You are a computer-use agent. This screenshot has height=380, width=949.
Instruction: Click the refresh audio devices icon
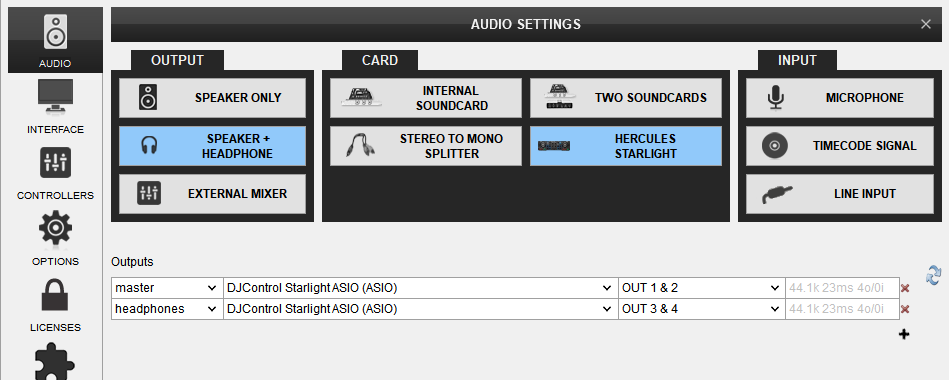934,274
